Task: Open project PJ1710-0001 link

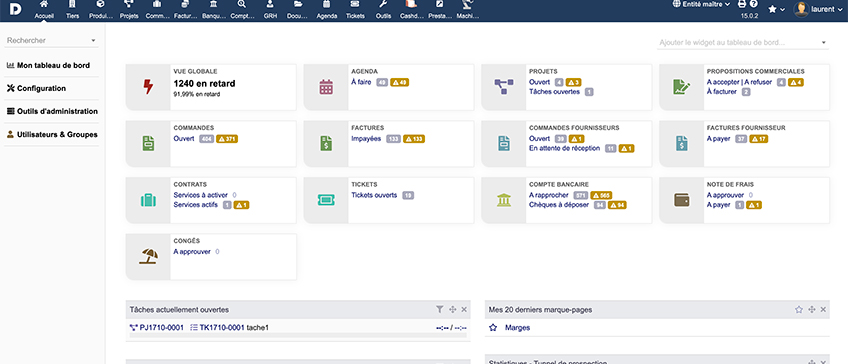Action: [157, 328]
